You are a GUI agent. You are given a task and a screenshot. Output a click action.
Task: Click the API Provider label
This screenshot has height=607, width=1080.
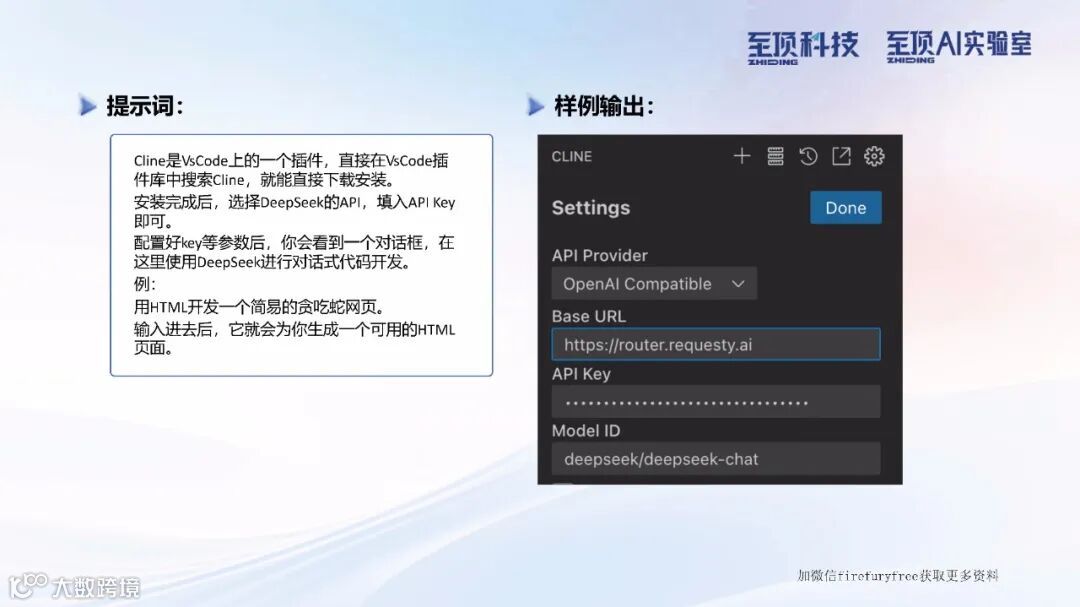pos(600,255)
